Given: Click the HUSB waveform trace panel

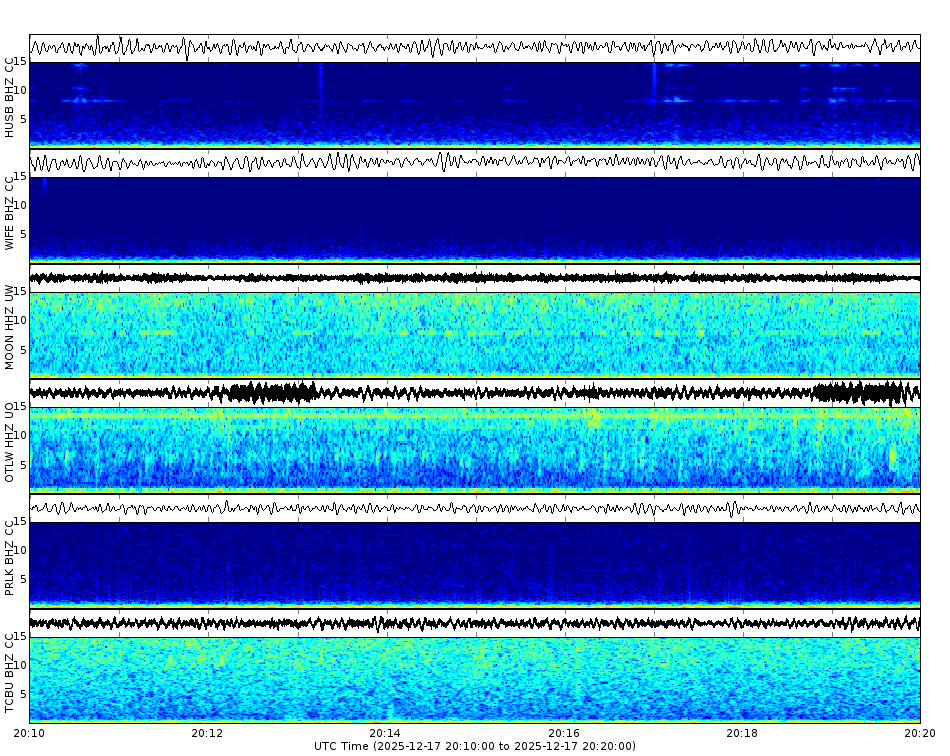Looking at the screenshot, I should pyautogui.click(x=475, y=45).
